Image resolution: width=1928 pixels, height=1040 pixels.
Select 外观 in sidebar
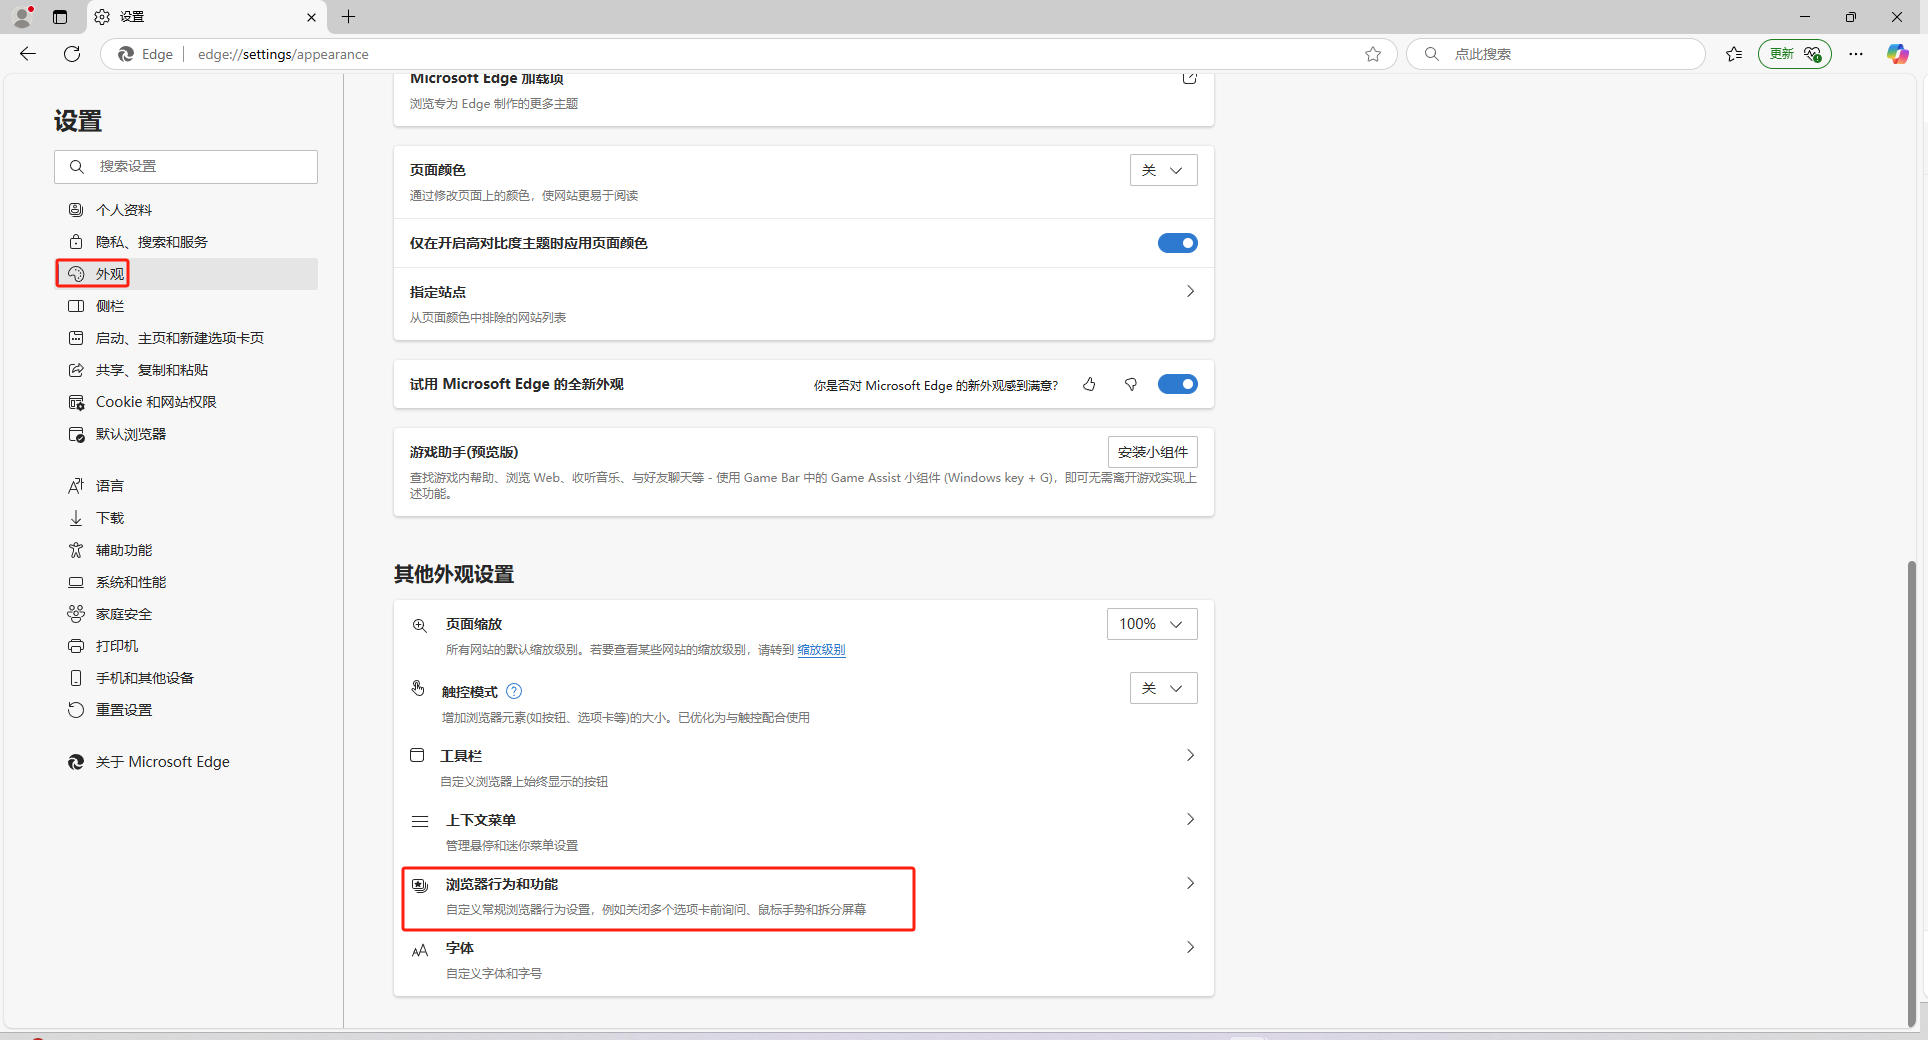(186, 274)
